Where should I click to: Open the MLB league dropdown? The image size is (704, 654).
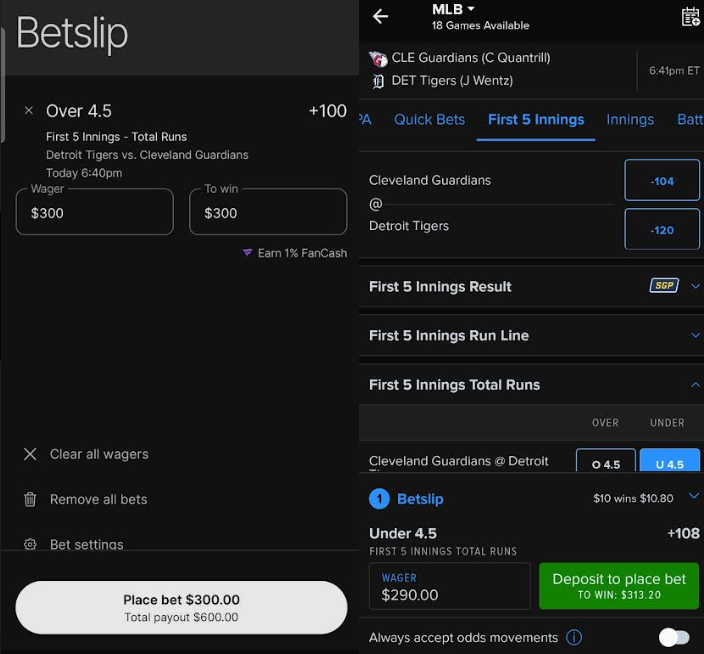[453, 9]
